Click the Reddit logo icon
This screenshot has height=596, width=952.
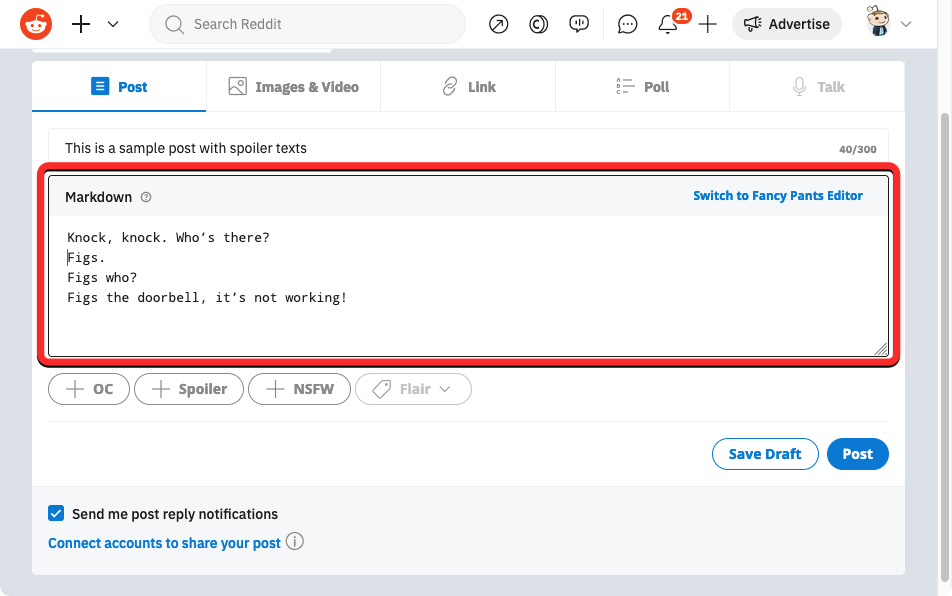click(37, 24)
